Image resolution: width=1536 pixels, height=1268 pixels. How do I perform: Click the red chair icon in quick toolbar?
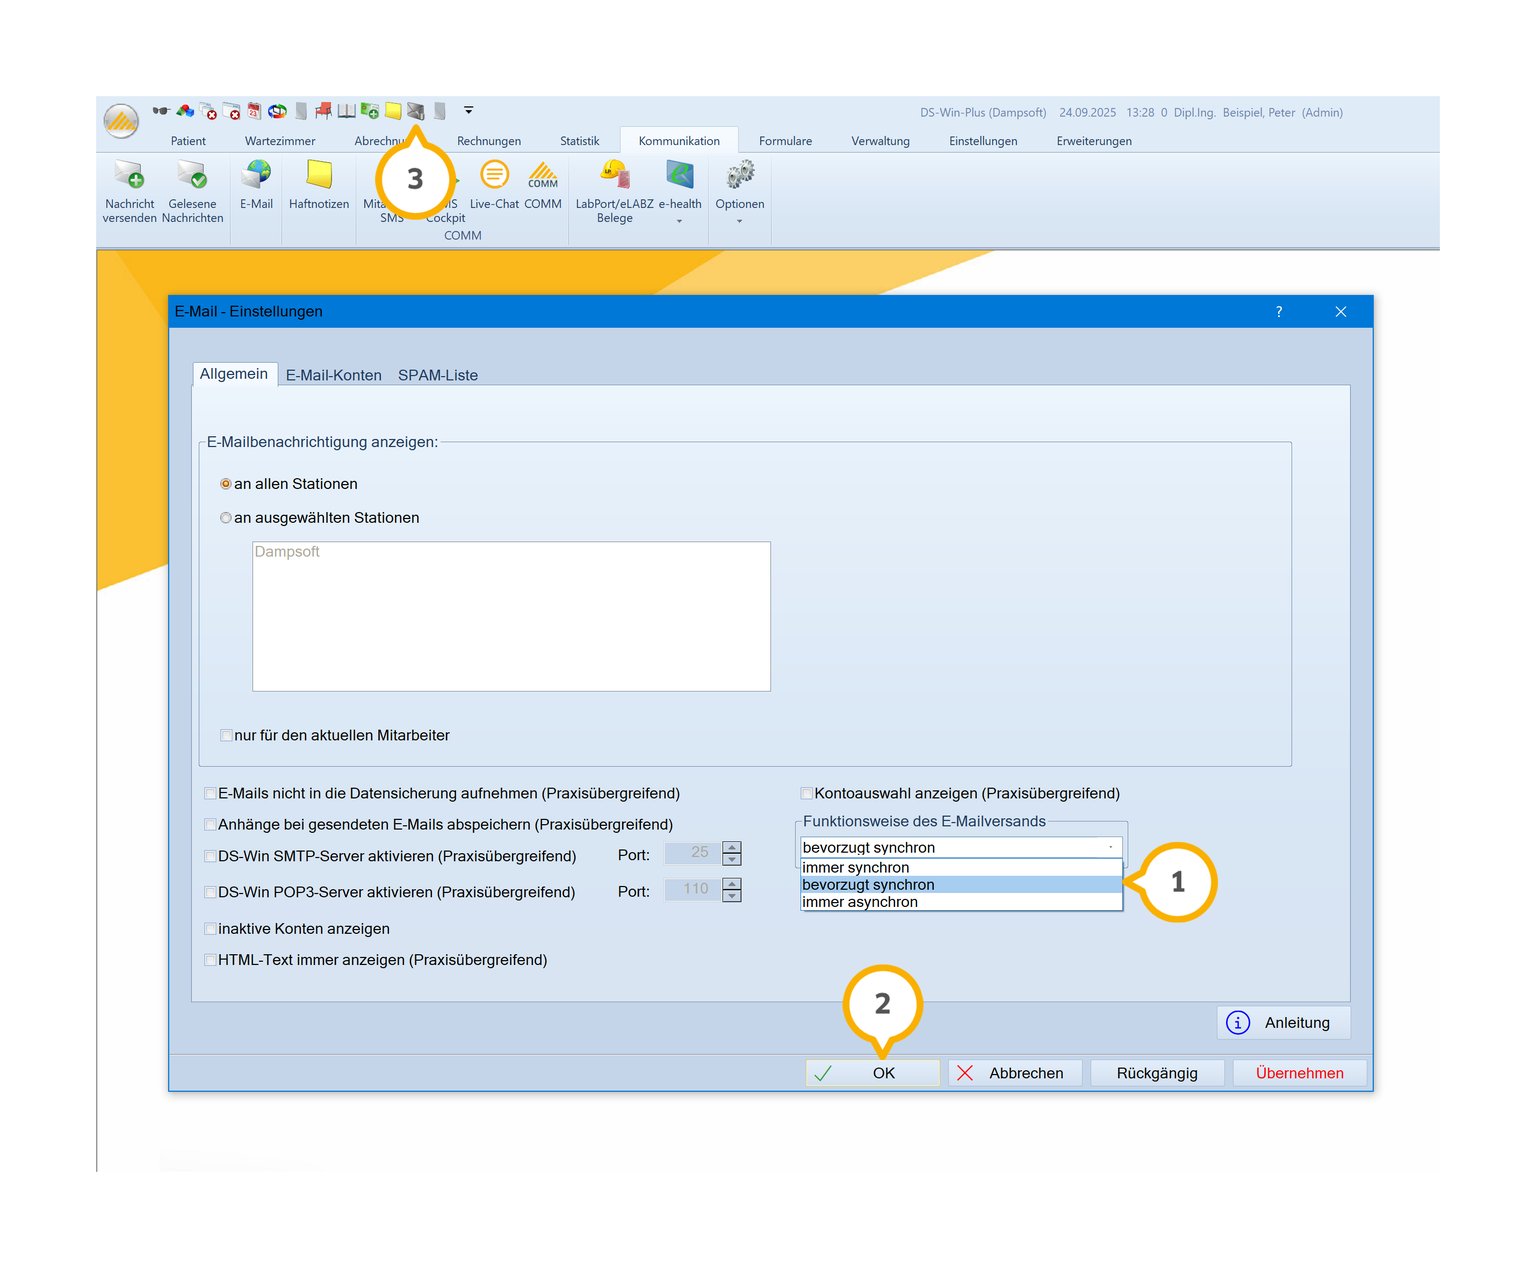click(323, 111)
